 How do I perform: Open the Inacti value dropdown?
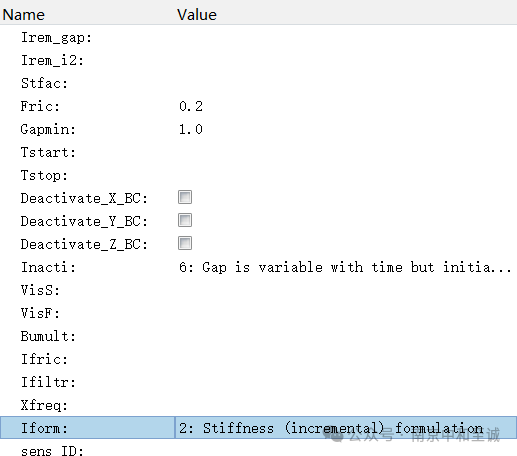coord(346,267)
